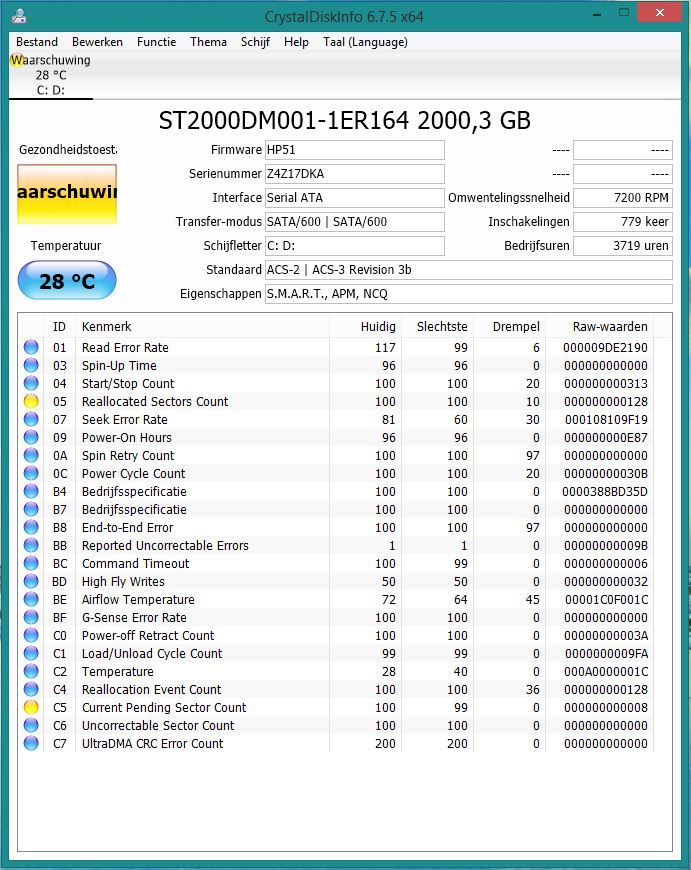Click blue status icon for G-Sense Error Rate
The width and height of the screenshot is (691, 870).
click(31, 617)
